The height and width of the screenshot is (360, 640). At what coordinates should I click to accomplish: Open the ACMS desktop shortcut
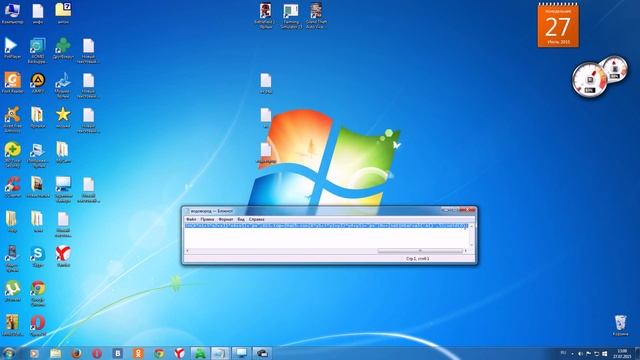[x=38, y=51]
